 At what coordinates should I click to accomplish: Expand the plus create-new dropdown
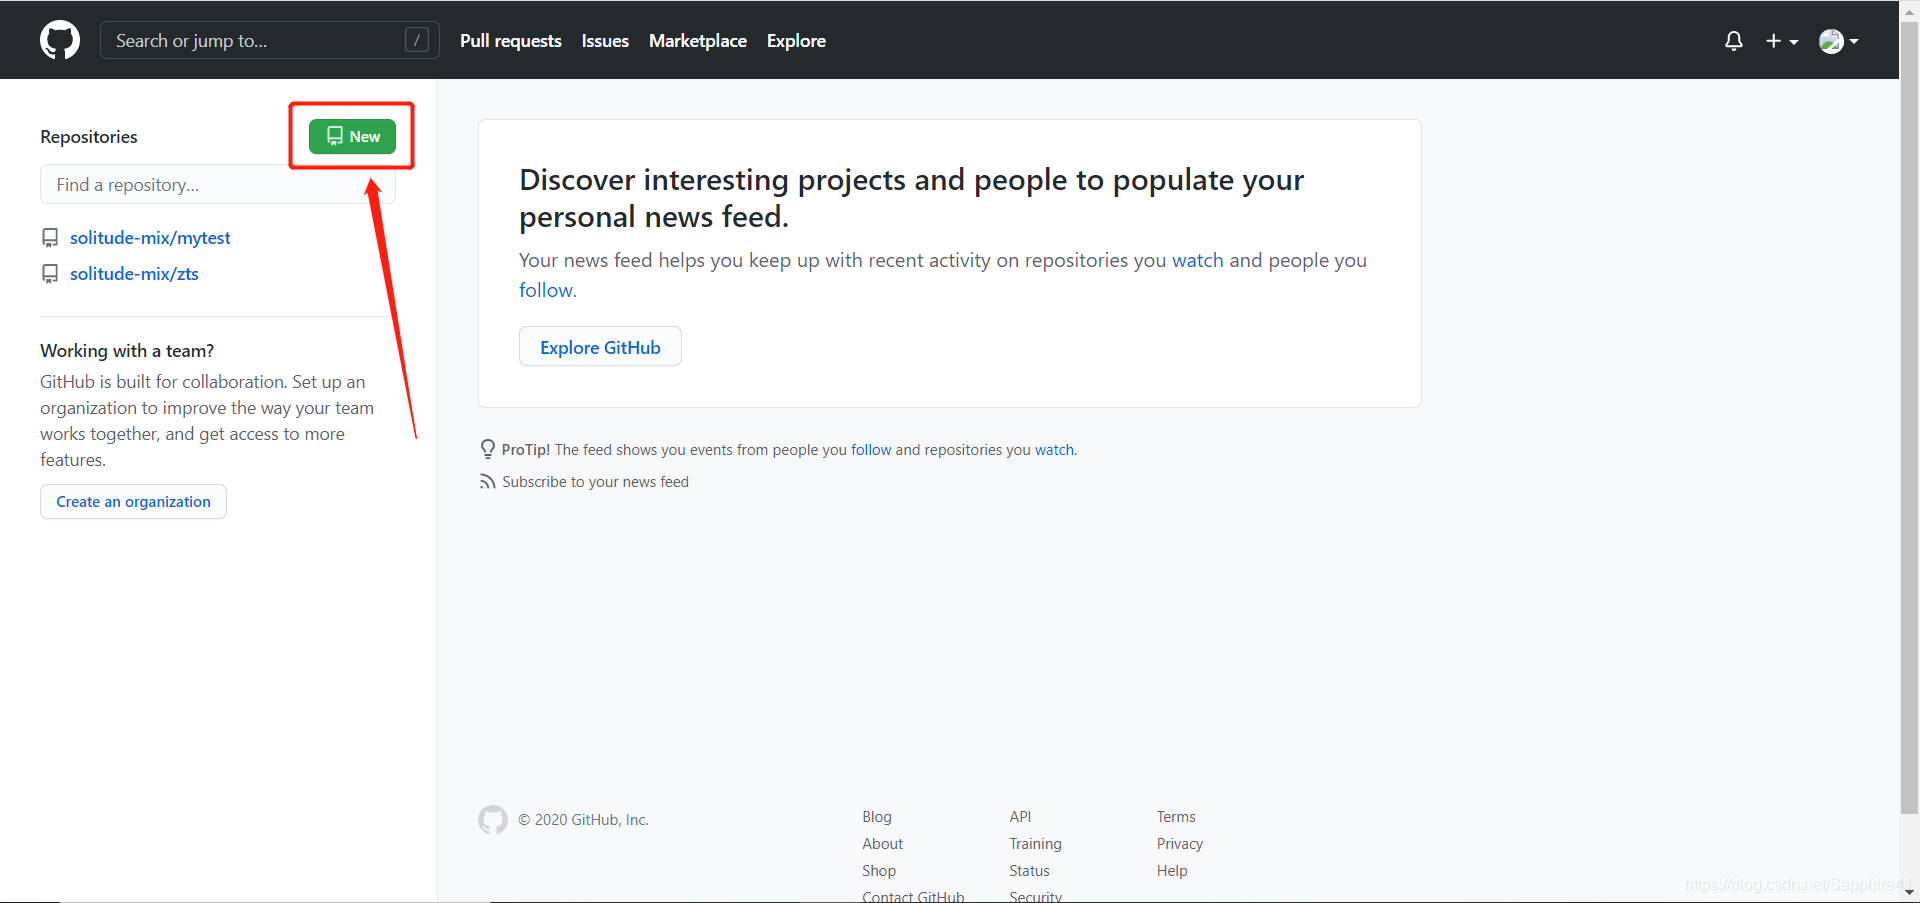coord(1782,41)
